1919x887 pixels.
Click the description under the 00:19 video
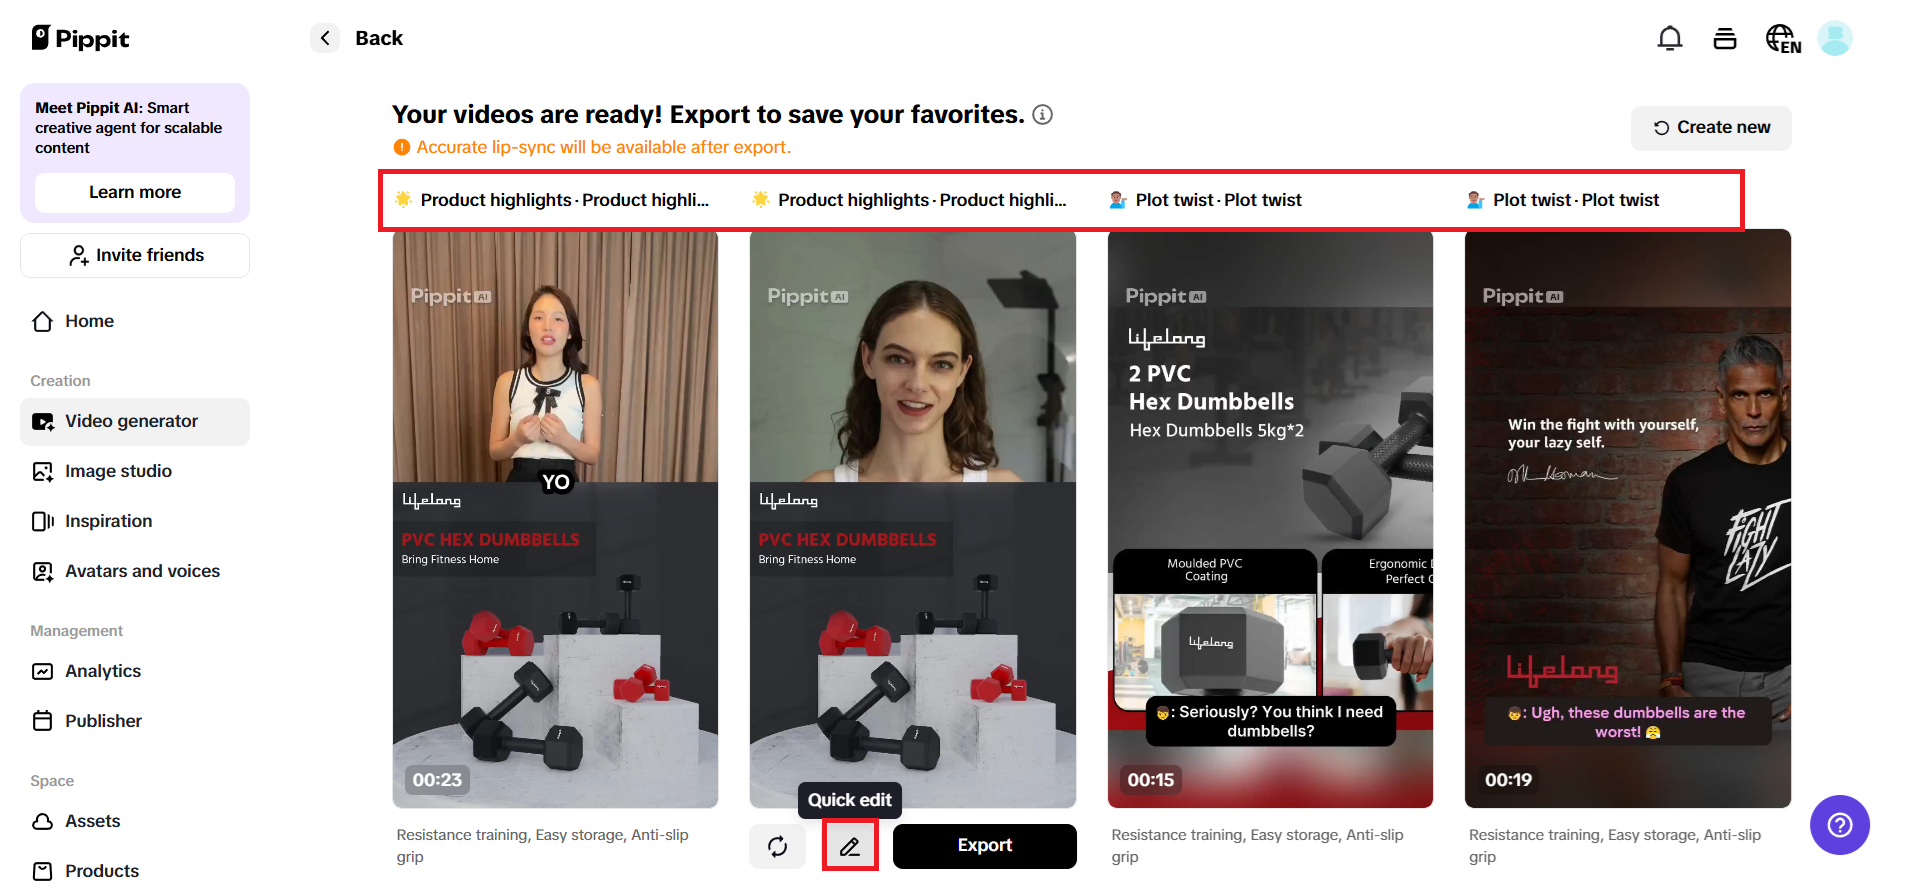tap(1615, 846)
